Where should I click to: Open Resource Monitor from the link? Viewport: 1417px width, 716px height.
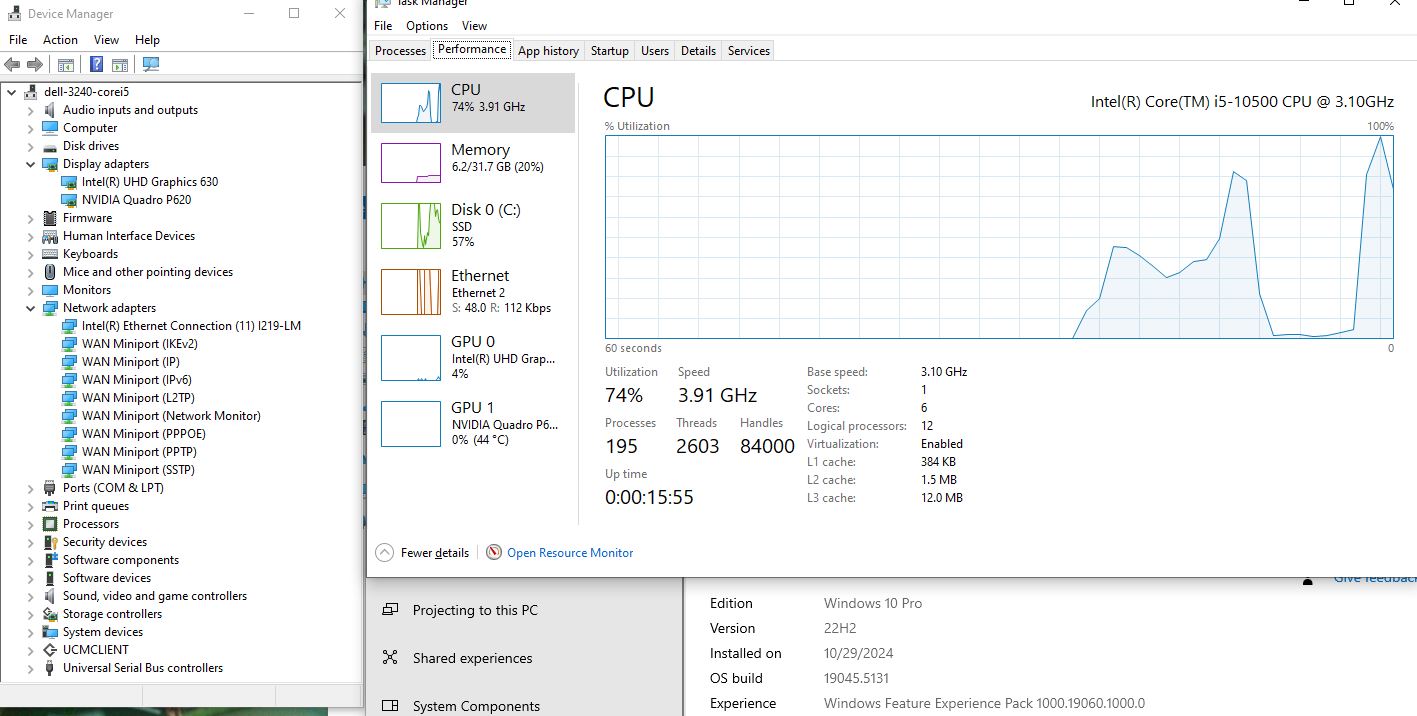point(570,552)
